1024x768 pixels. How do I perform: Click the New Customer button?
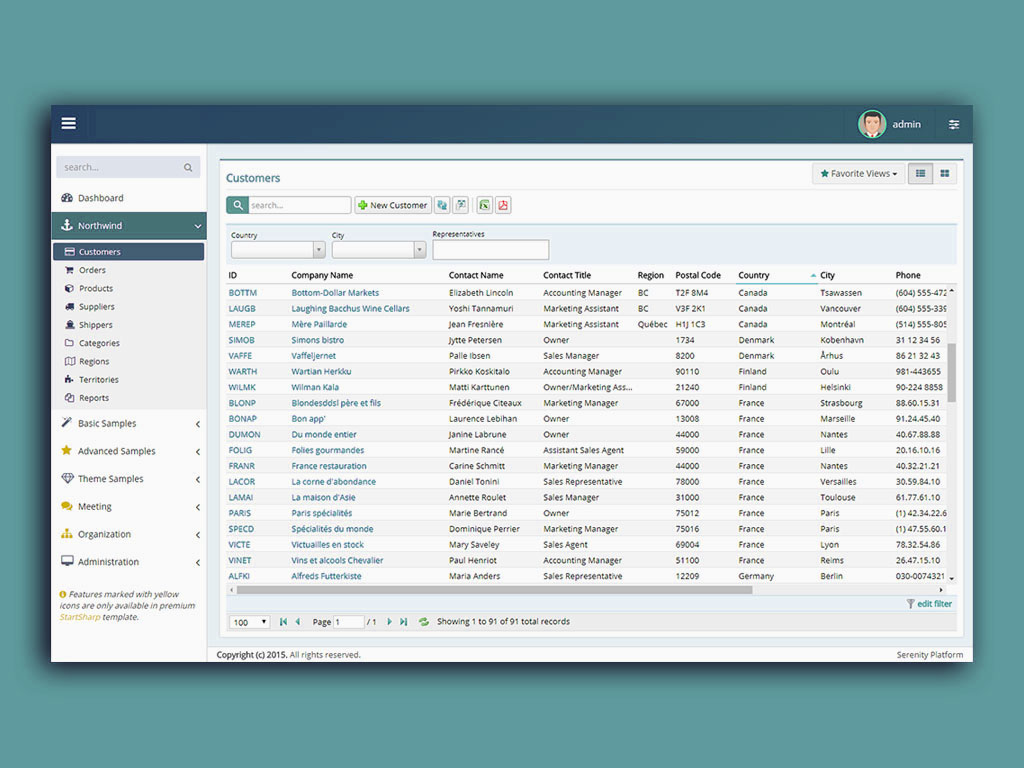[x=393, y=205]
